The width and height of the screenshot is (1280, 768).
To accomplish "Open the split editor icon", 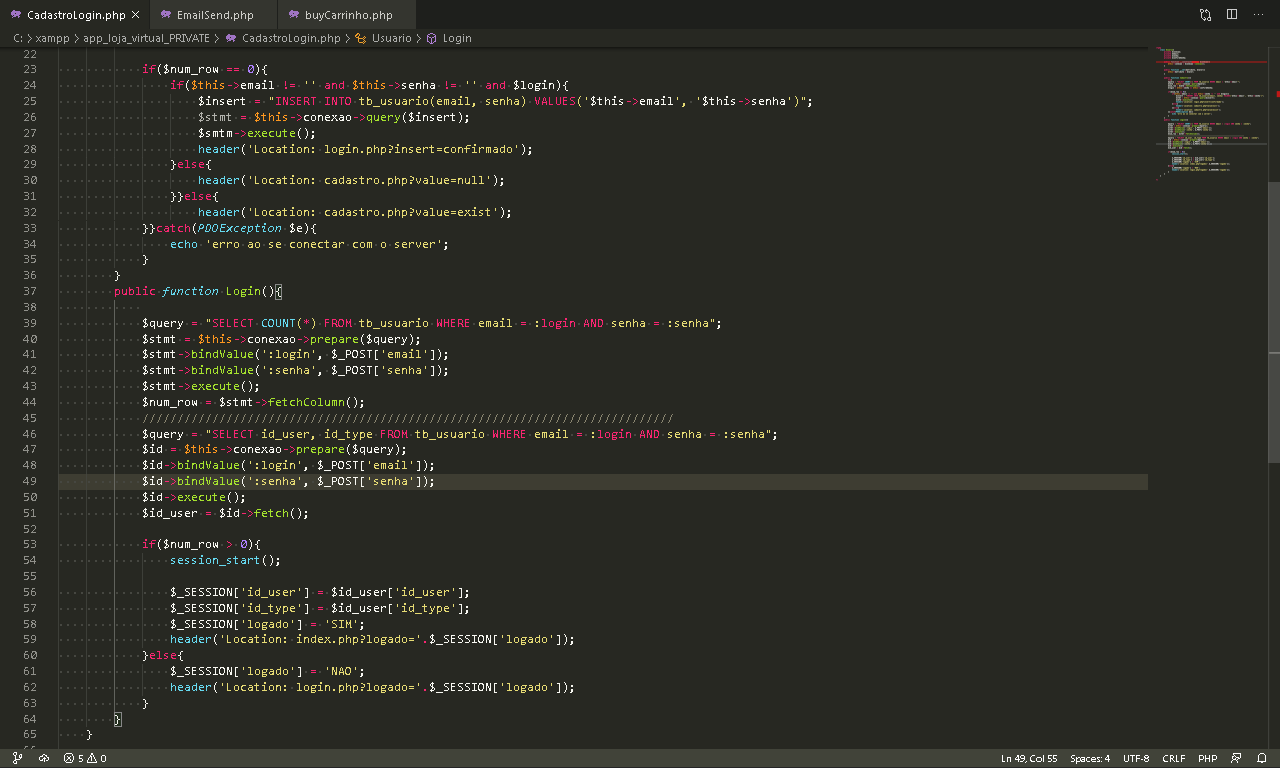I will tap(1231, 14).
